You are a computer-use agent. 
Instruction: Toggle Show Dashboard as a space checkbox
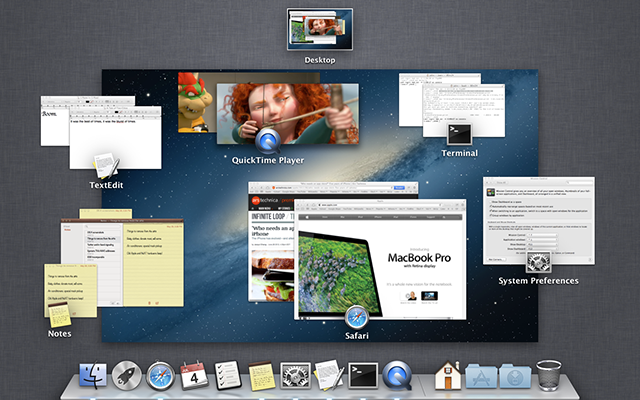(x=490, y=202)
